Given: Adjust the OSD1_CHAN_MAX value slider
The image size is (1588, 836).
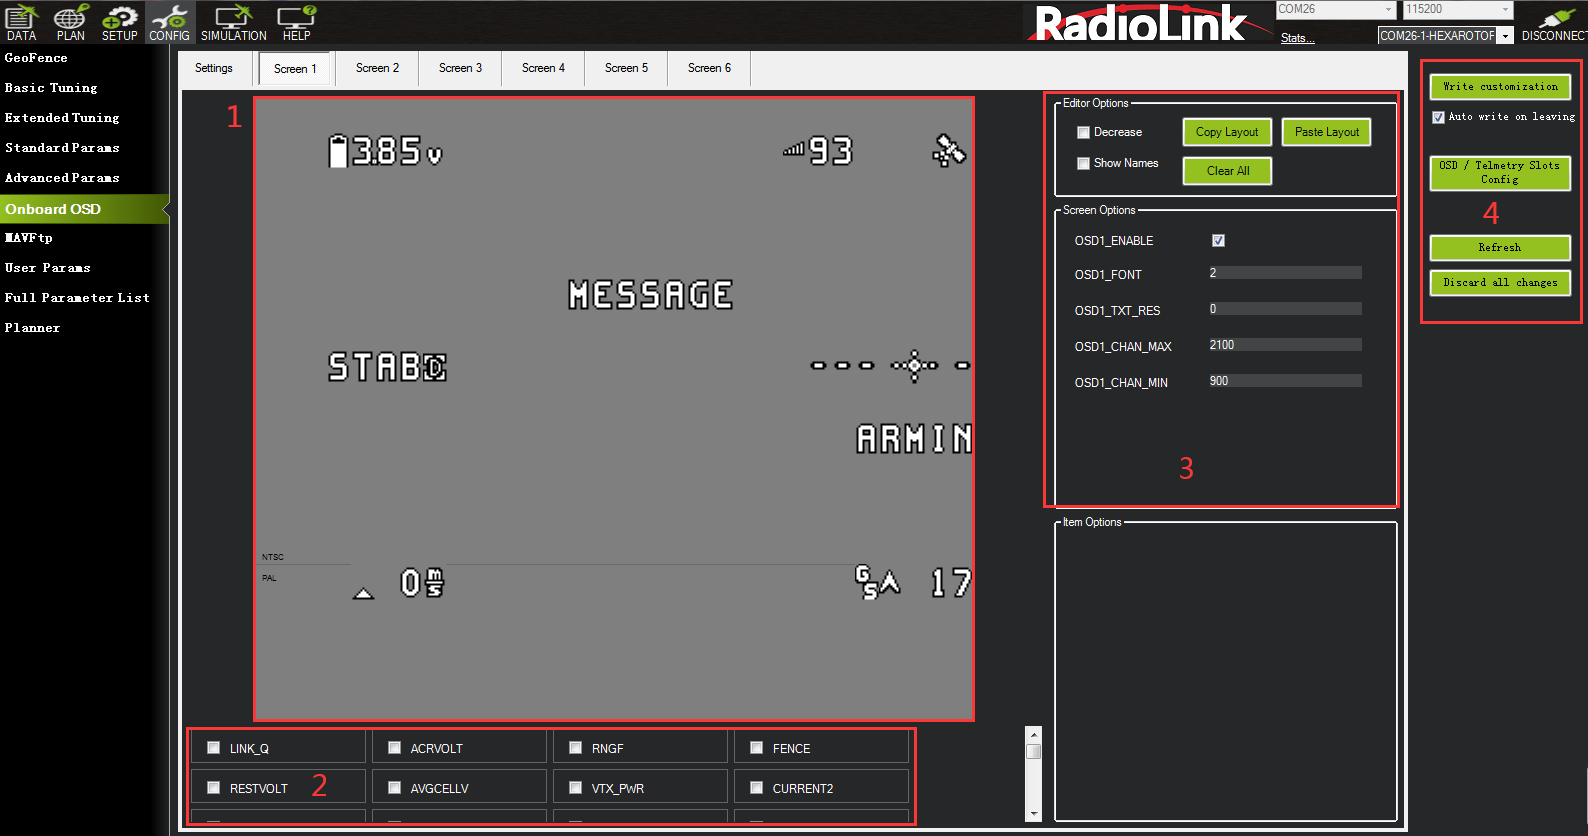Looking at the screenshot, I should (1285, 345).
